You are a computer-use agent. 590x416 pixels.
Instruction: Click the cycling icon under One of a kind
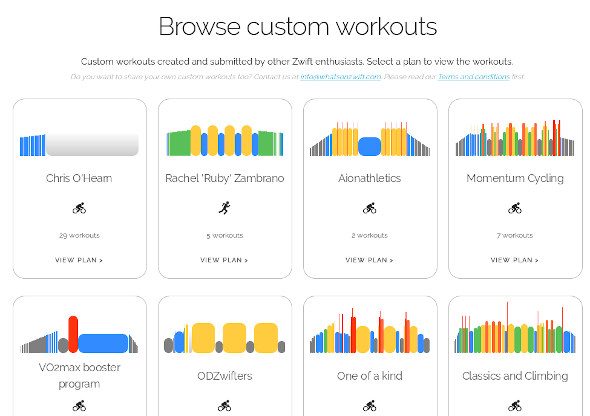370,406
